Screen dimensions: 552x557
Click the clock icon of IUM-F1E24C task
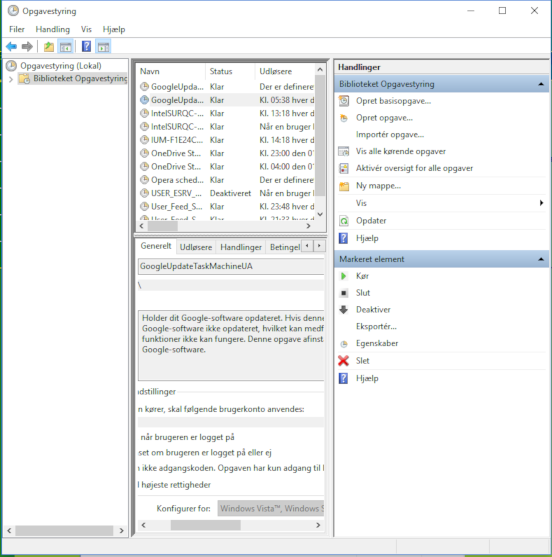click(x=144, y=140)
